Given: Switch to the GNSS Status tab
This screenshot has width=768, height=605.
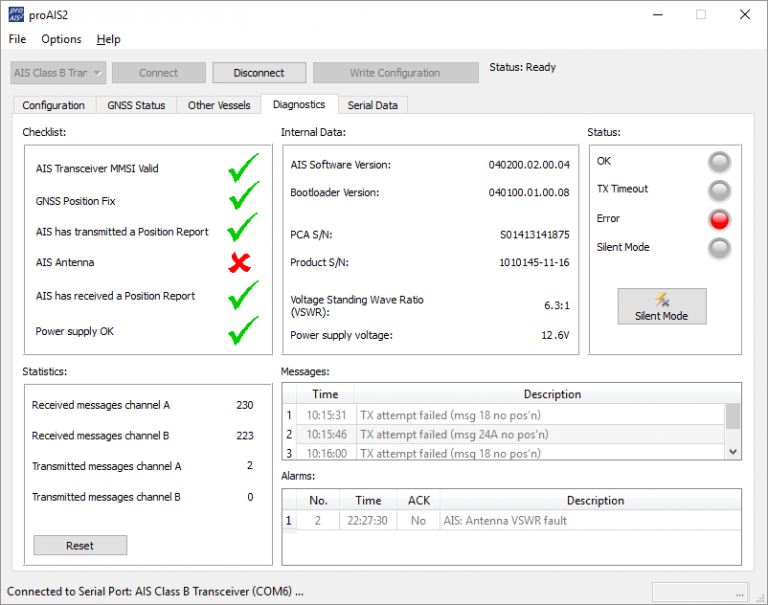Looking at the screenshot, I should 136,105.
